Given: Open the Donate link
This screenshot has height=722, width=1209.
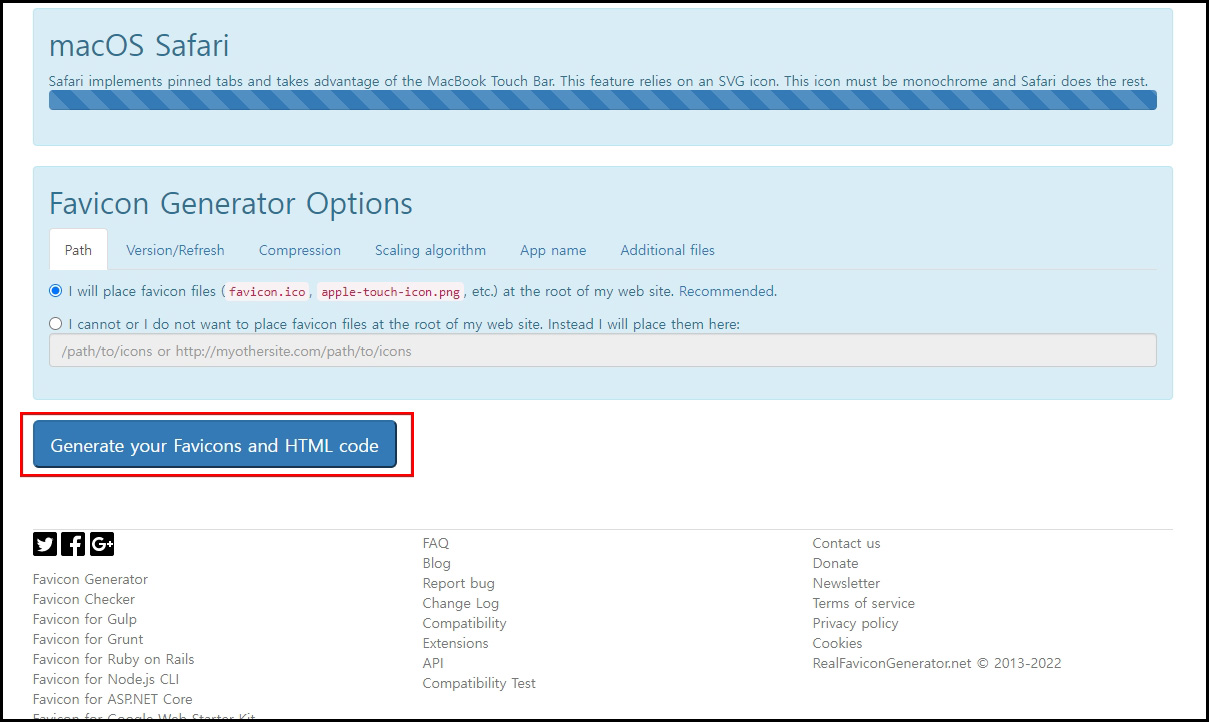Looking at the screenshot, I should coord(836,563).
